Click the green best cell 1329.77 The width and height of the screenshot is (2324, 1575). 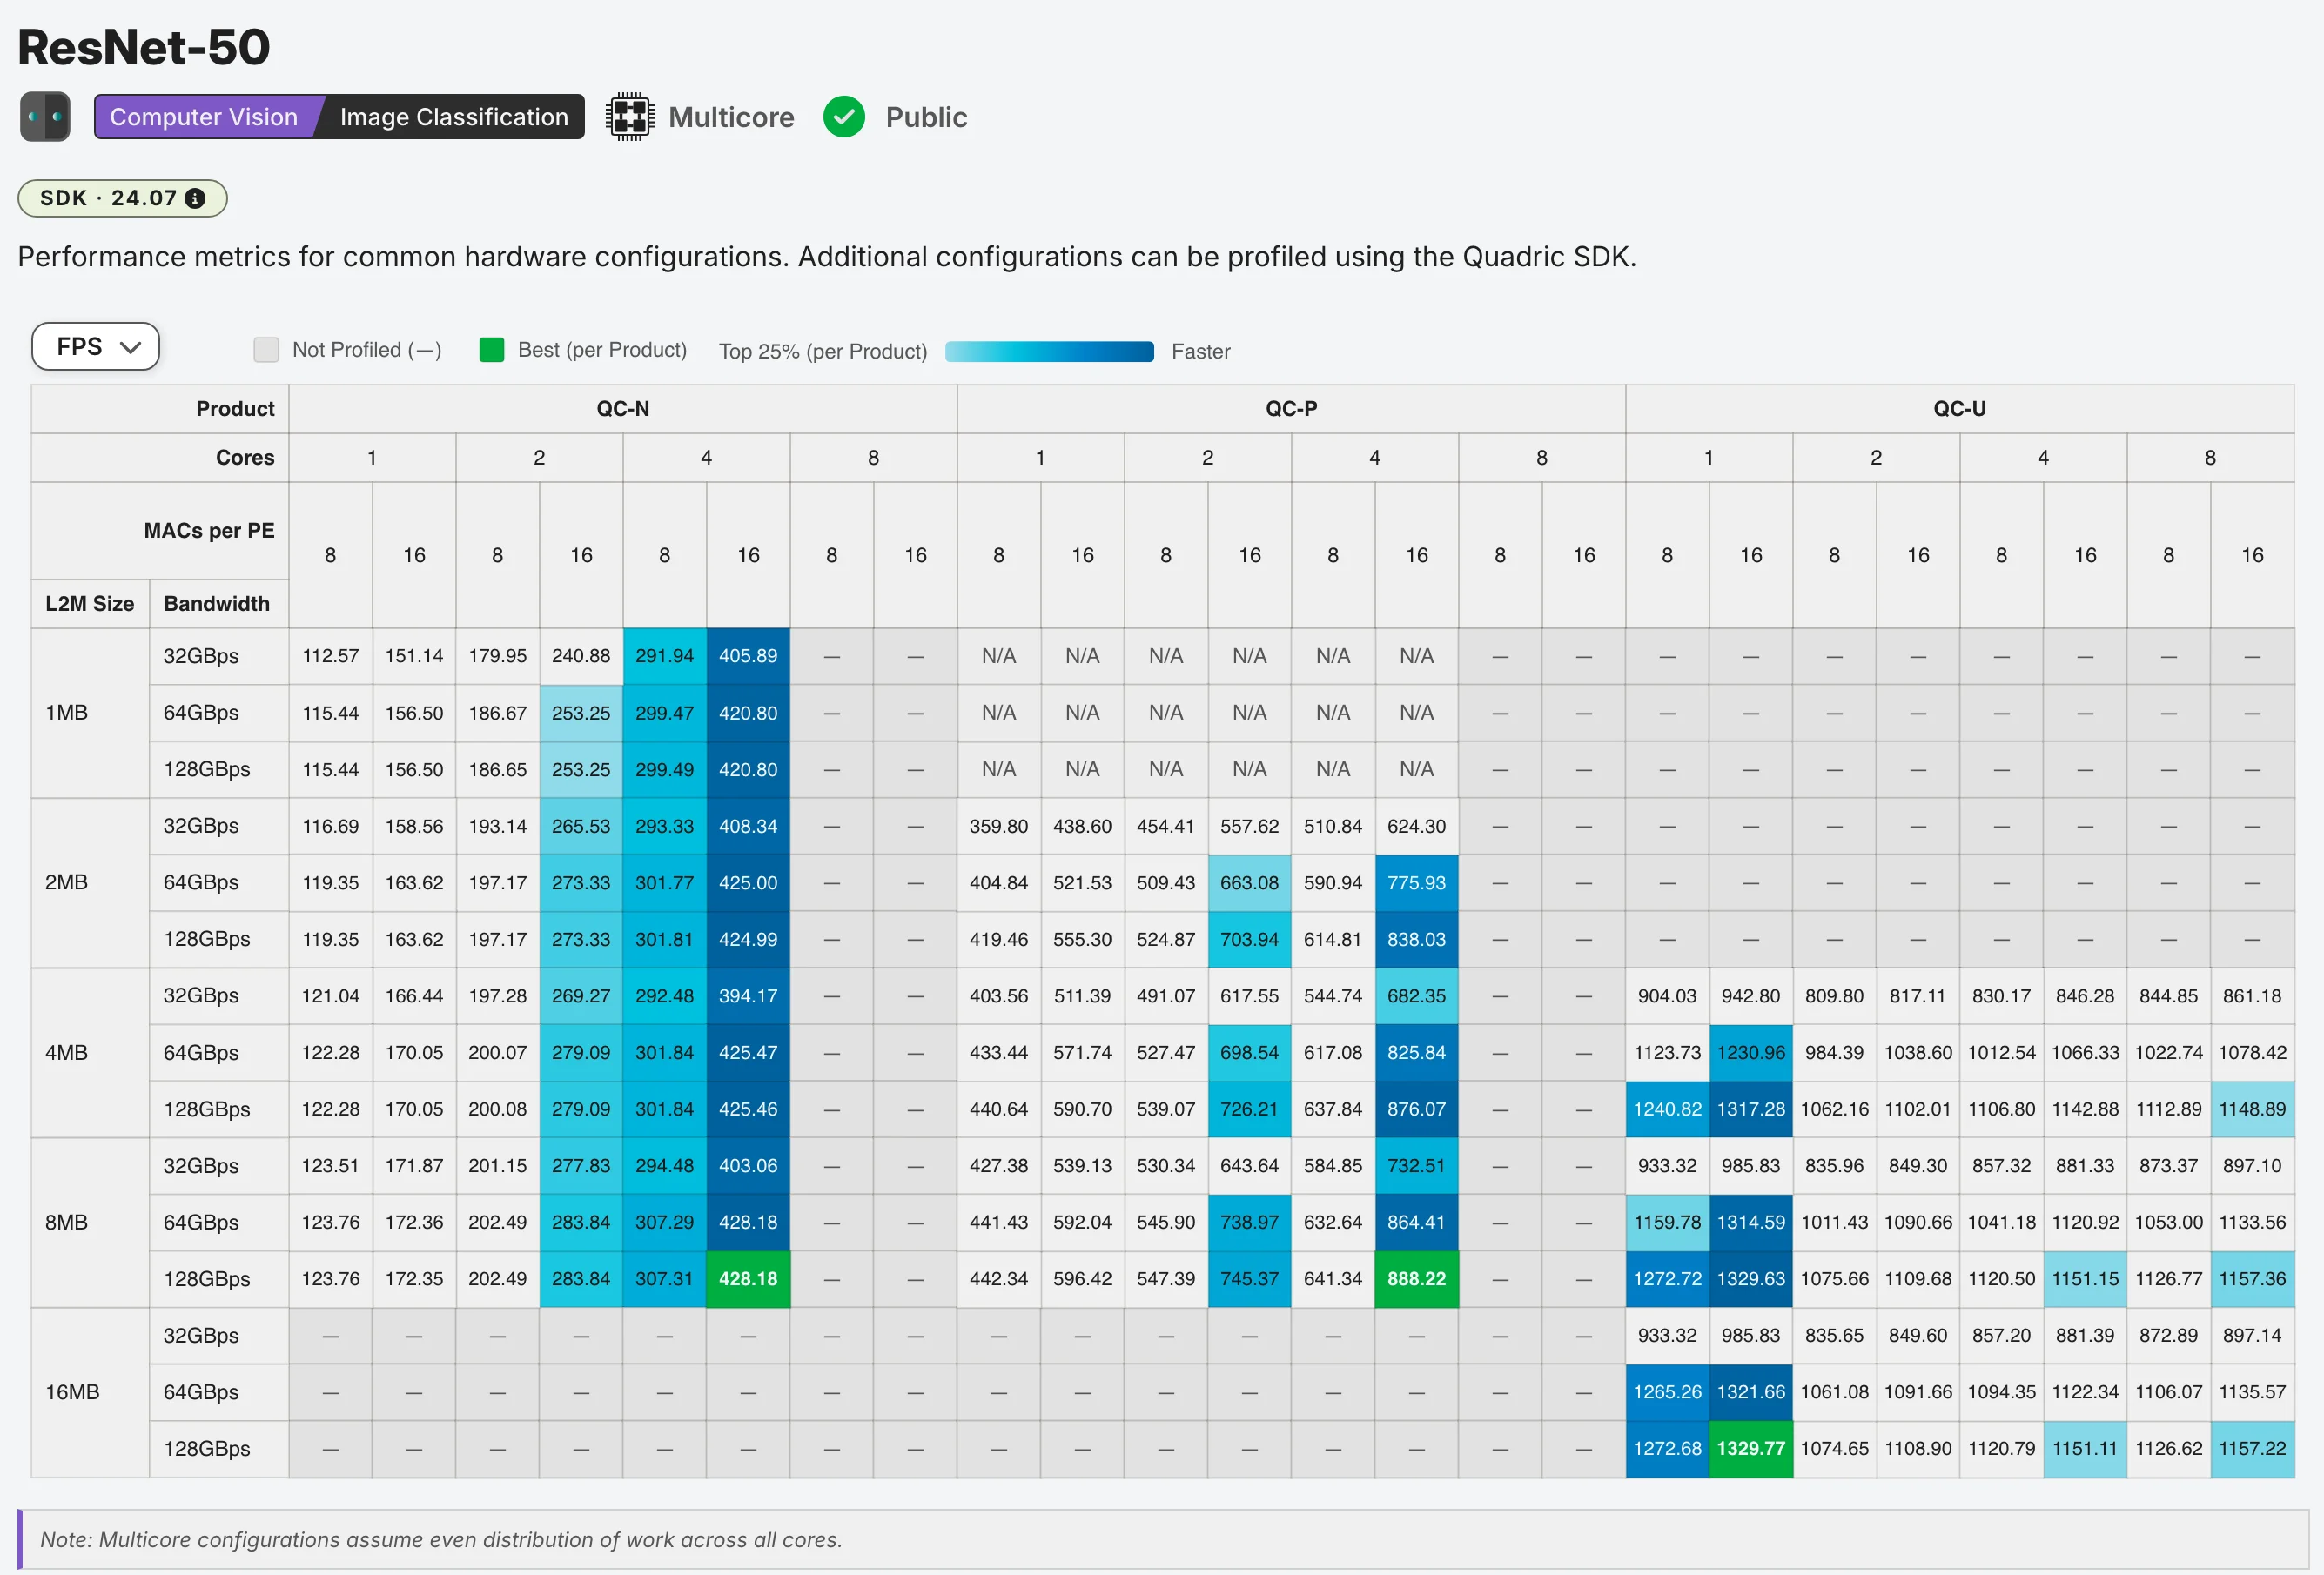[1751, 1449]
